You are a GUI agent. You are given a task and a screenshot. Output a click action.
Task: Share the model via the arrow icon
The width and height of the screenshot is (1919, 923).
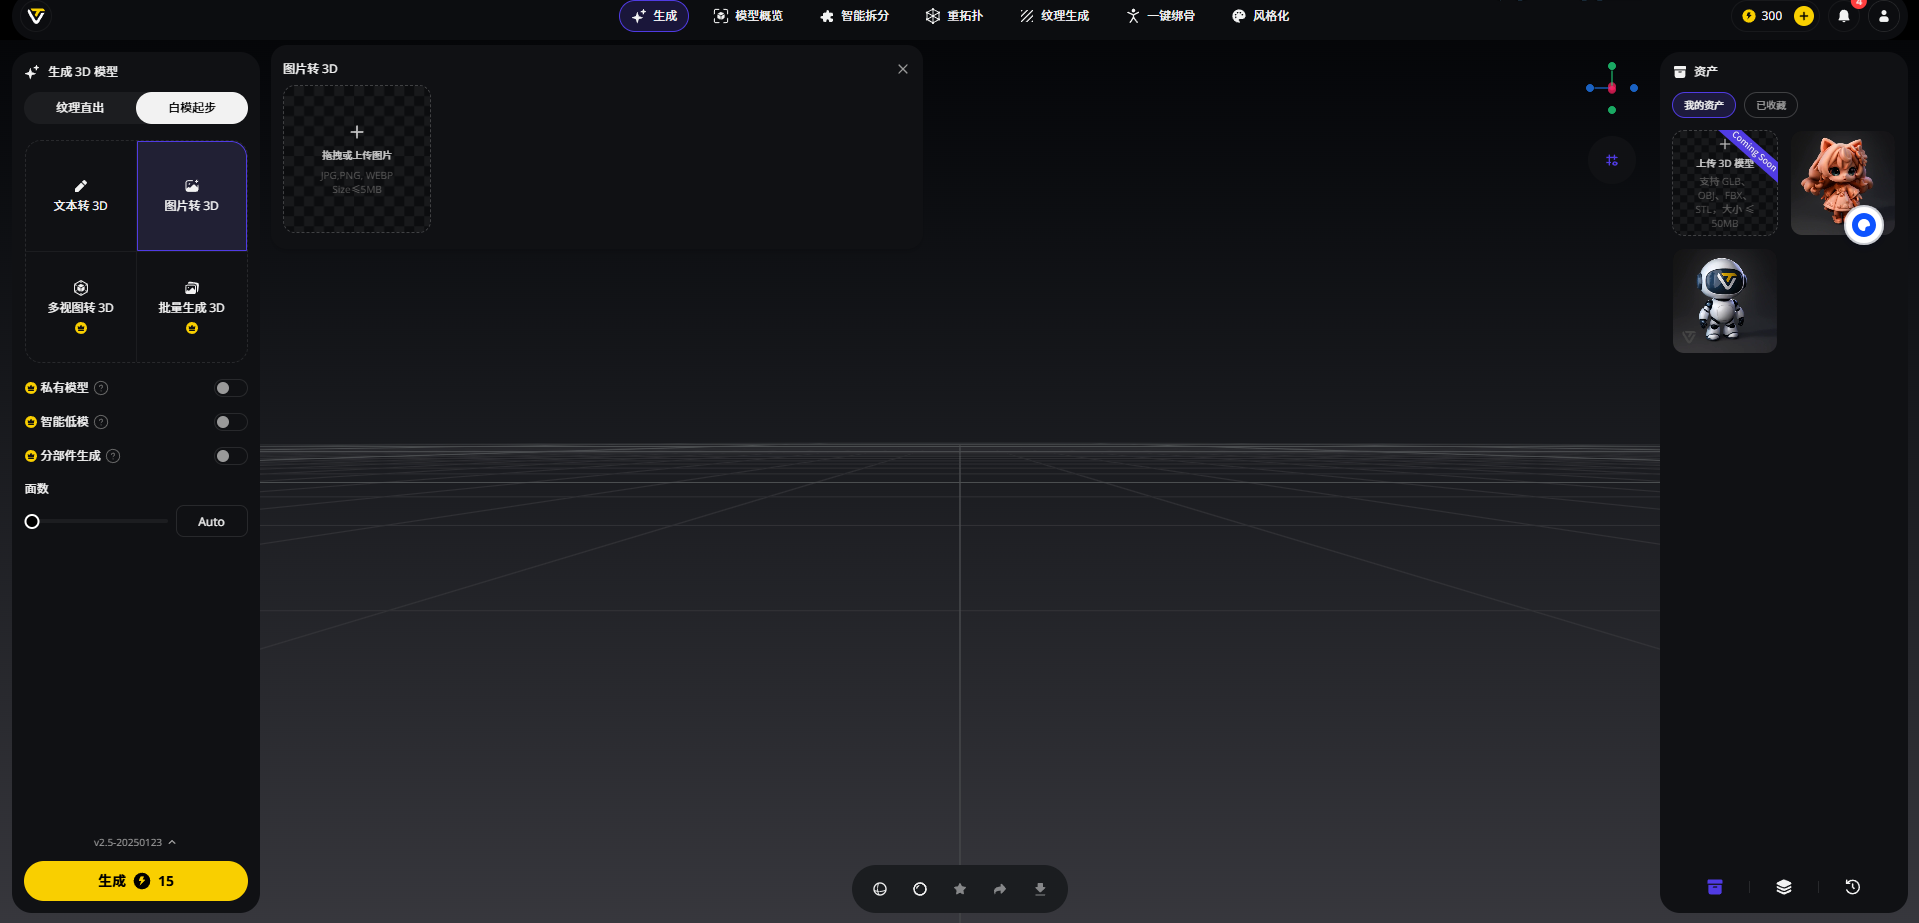pyautogui.click(x=999, y=888)
